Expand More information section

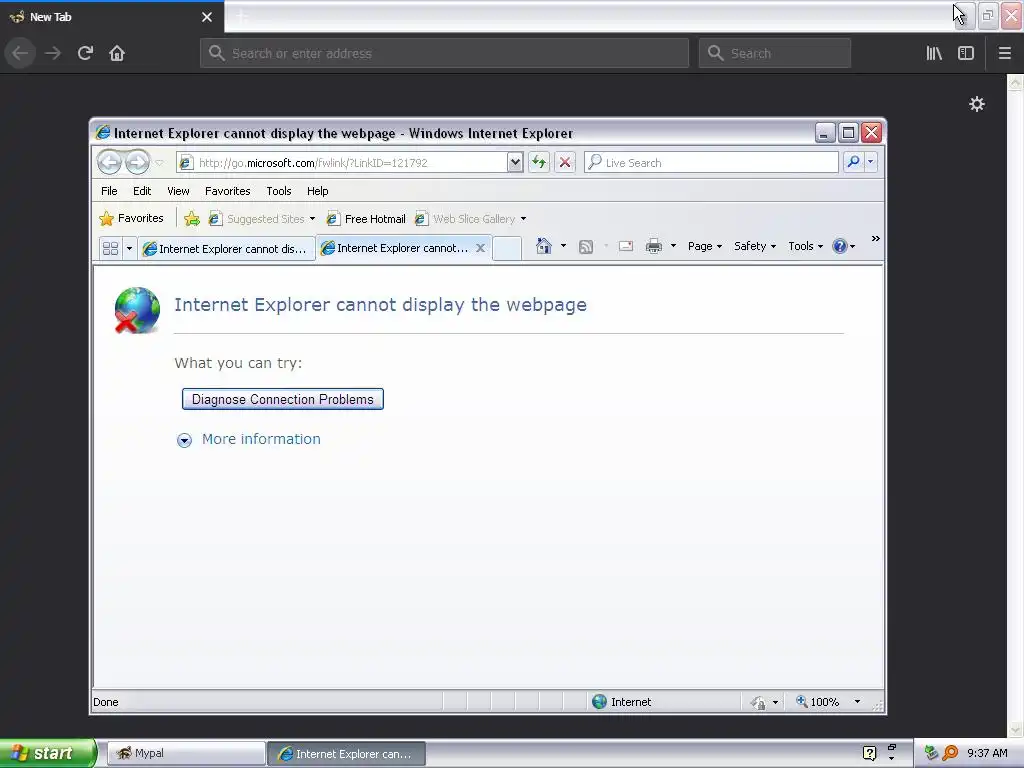(248, 440)
